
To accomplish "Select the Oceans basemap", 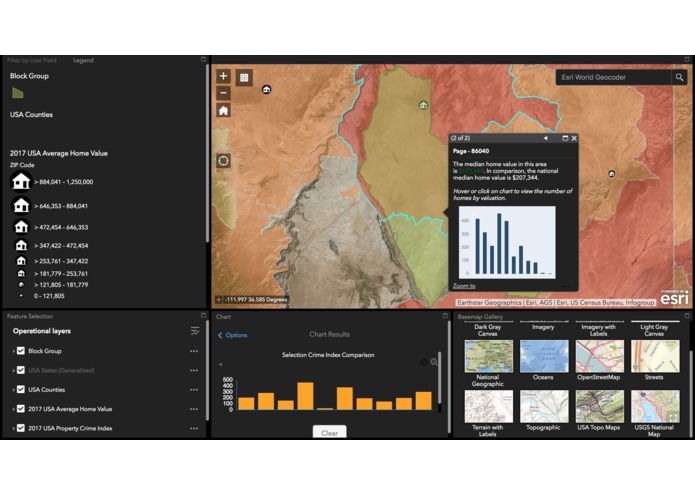I will click(544, 356).
